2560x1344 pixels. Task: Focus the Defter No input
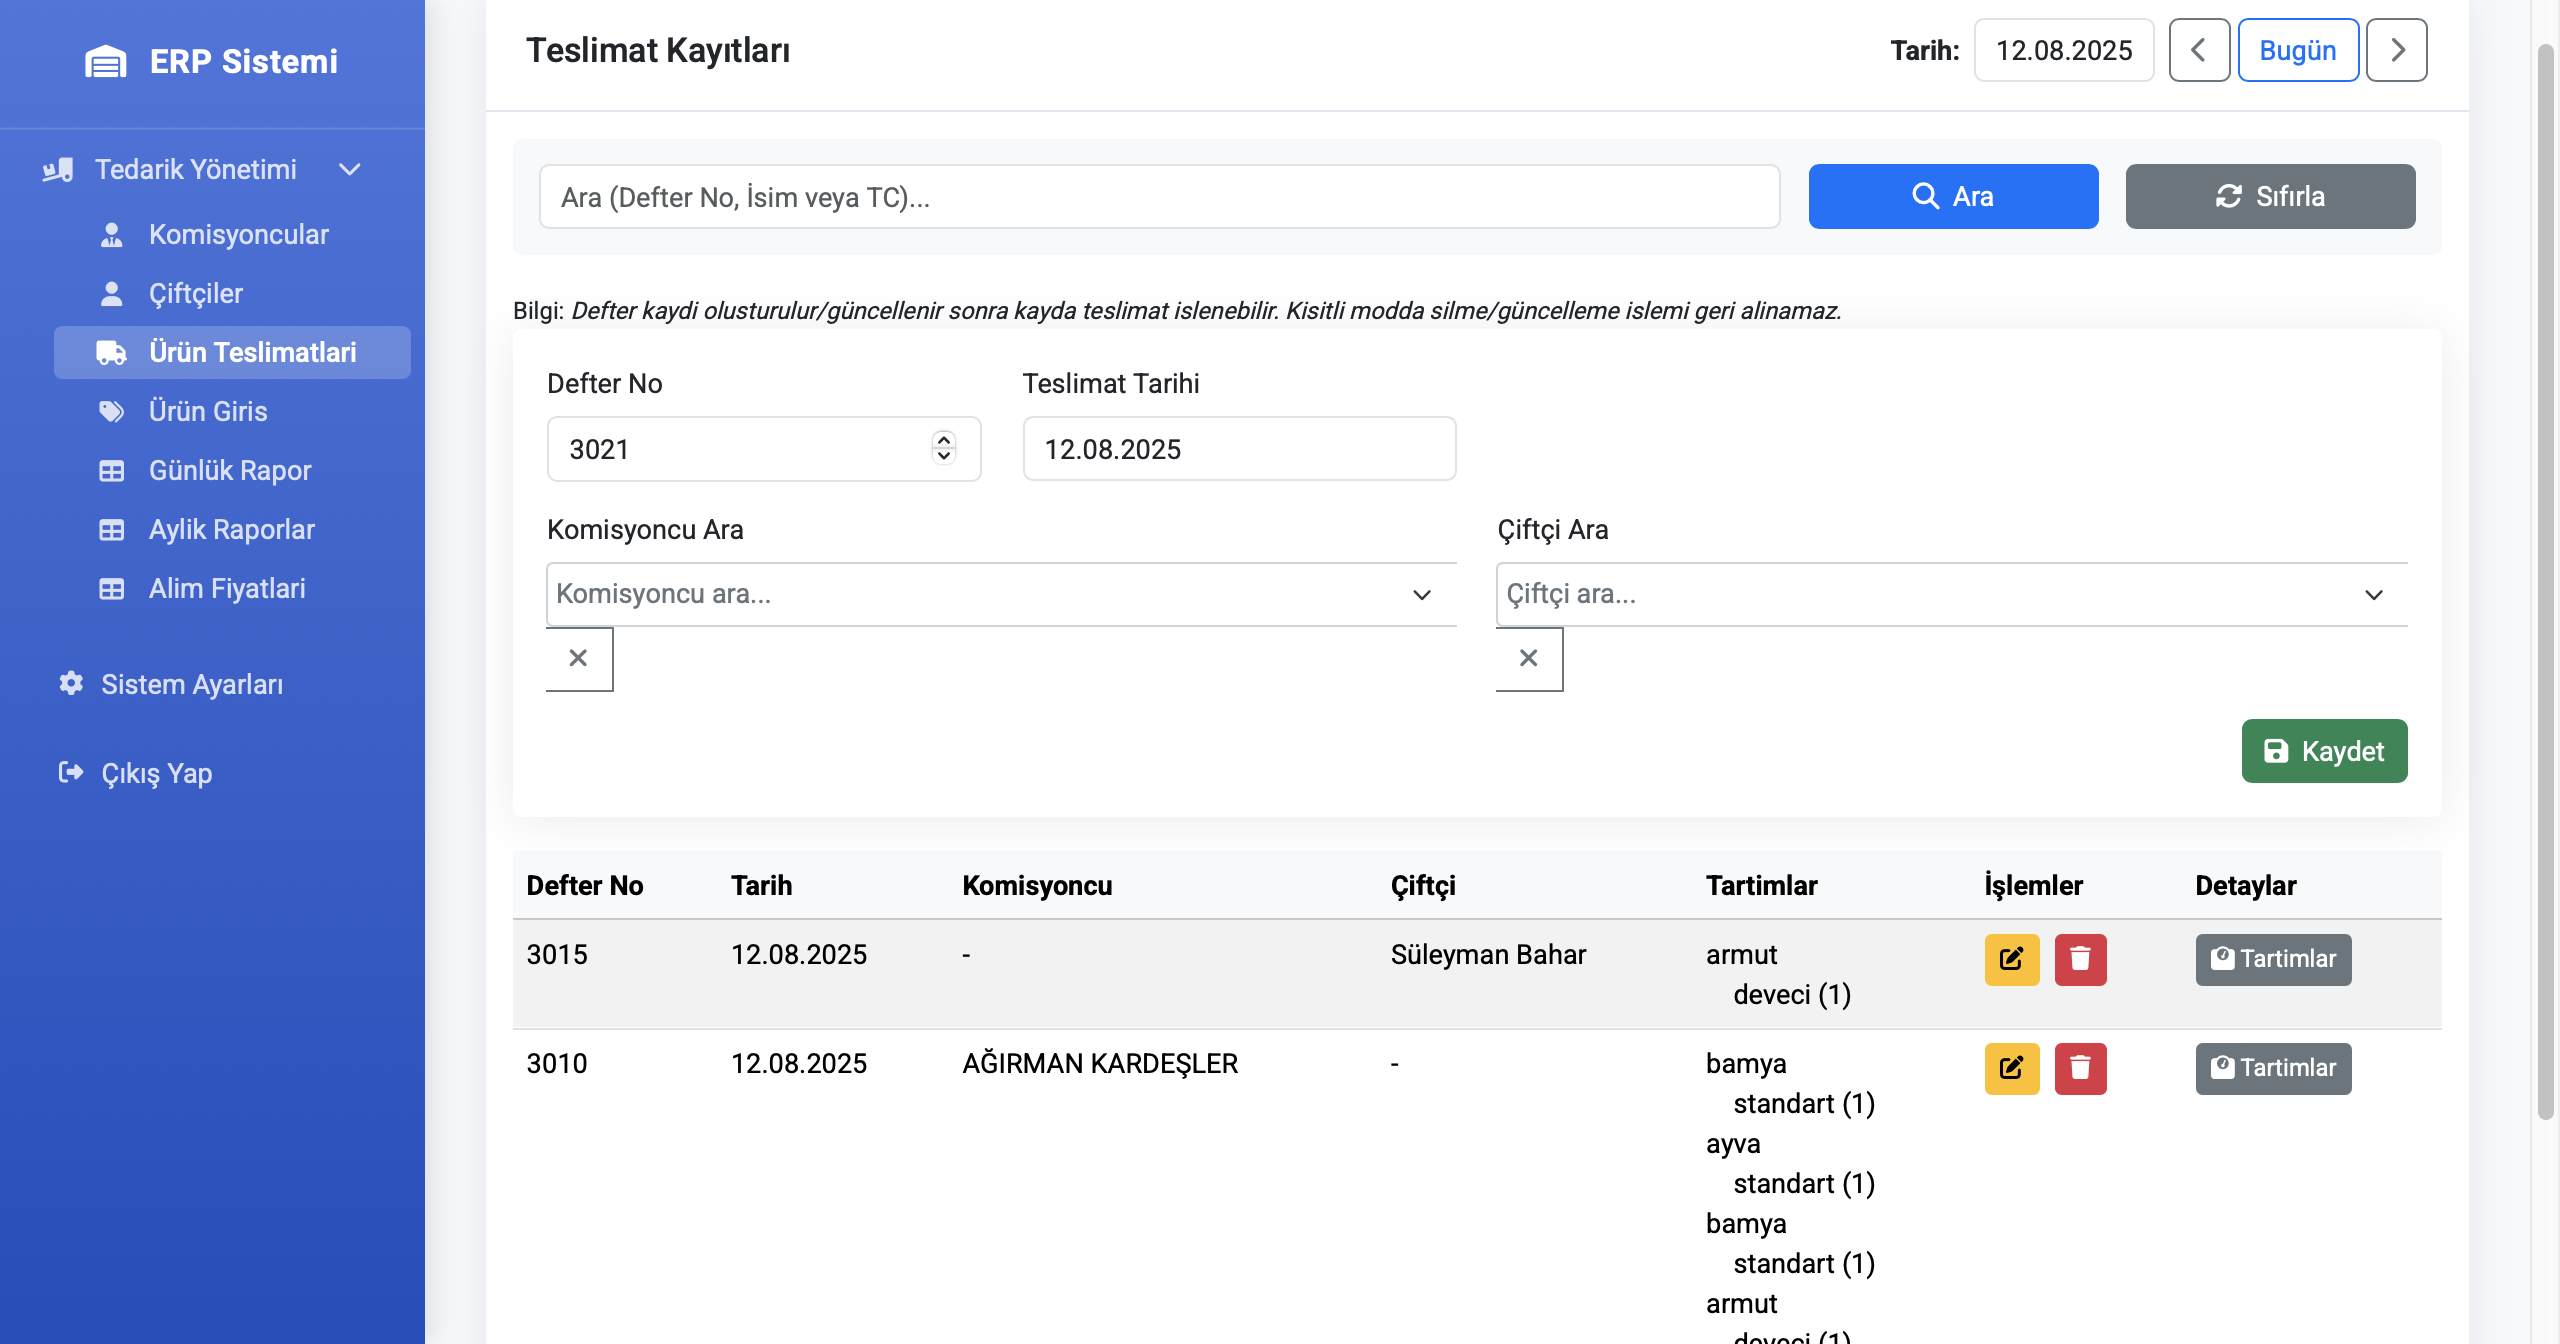(764, 449)
